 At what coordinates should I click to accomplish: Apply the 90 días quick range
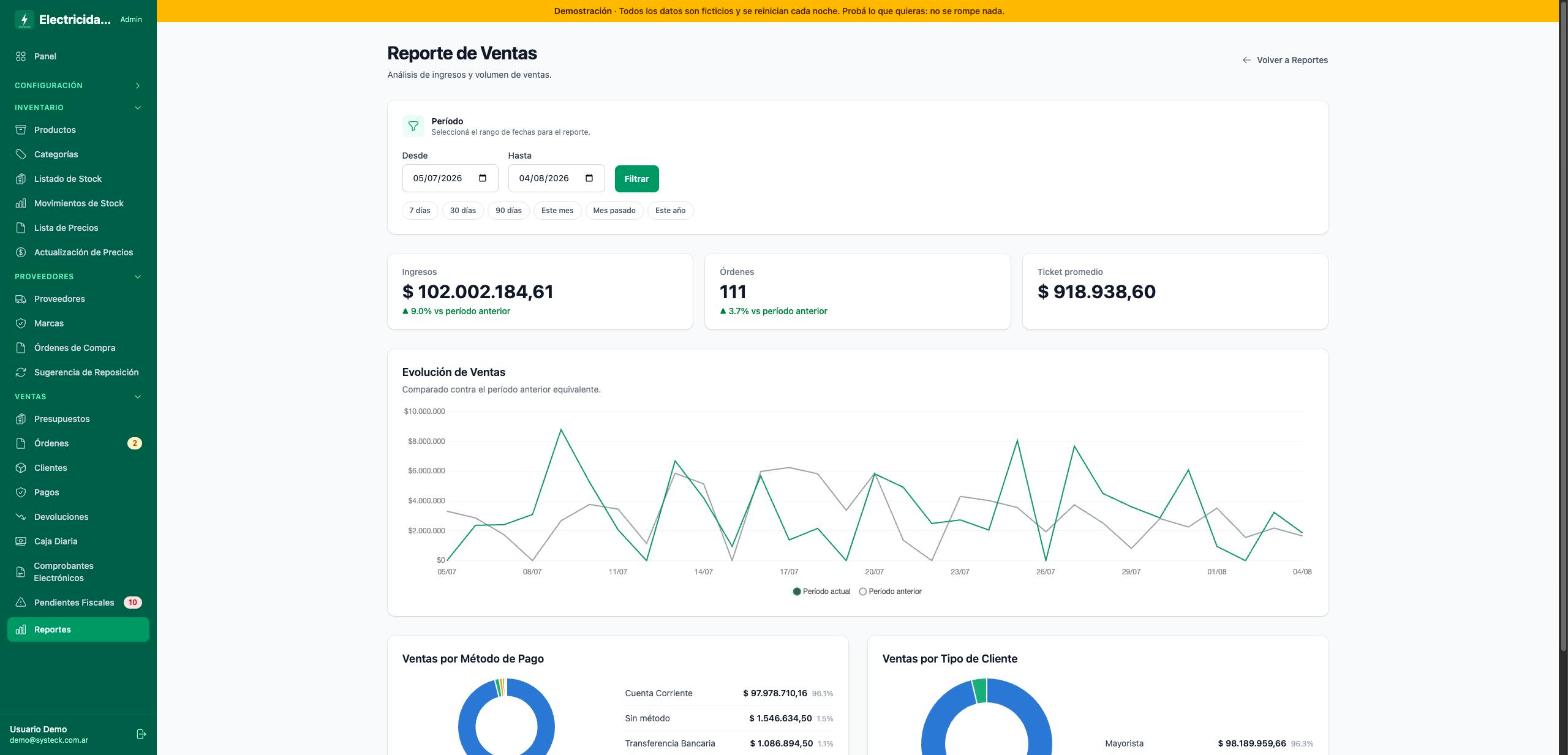(508, 210)
